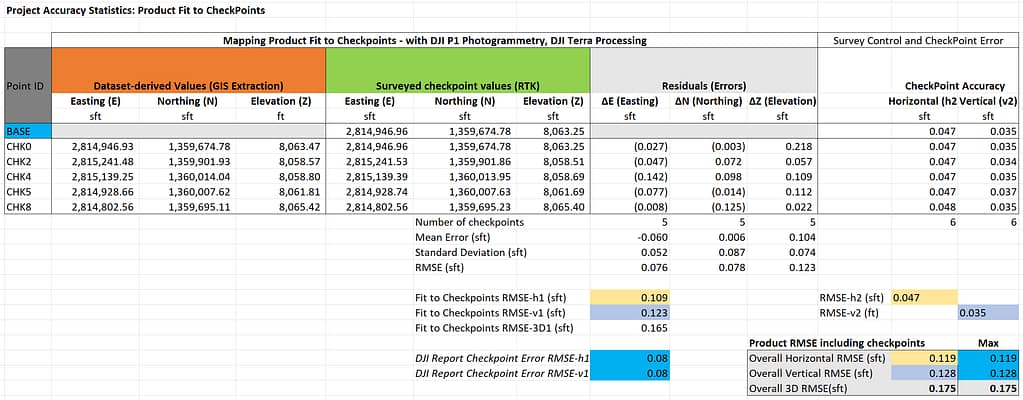Select the Point ID column header
This screenshot has height=400, width=1023.
tap(27, 87)
